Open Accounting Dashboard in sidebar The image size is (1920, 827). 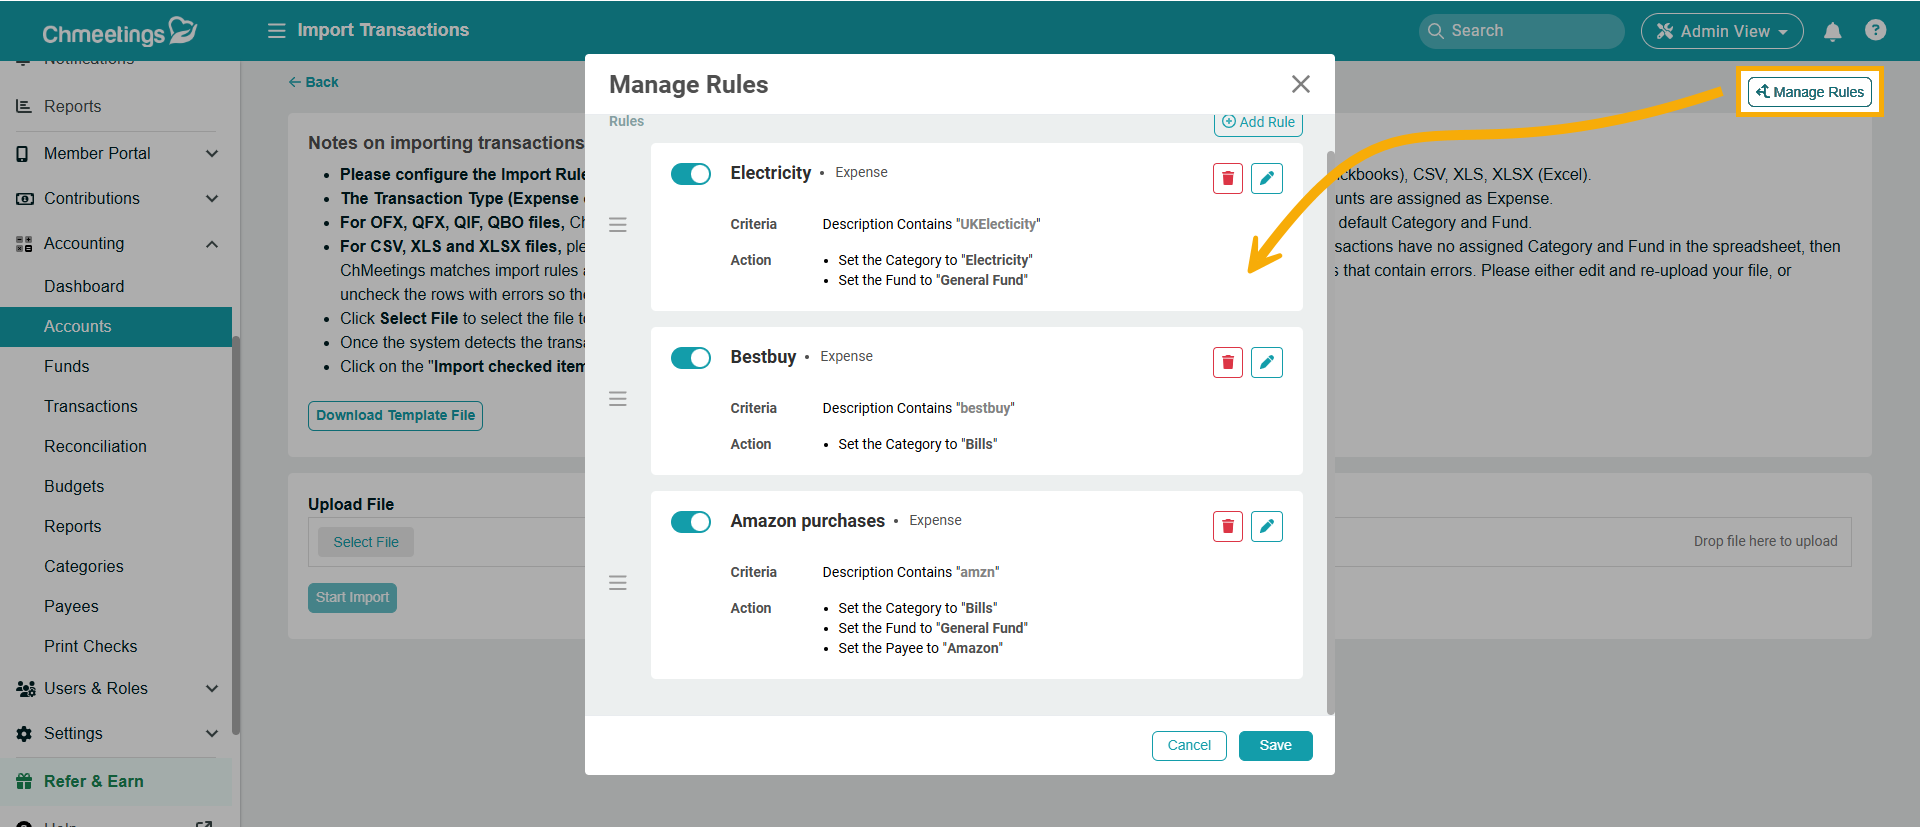click(x=84, y=286)
